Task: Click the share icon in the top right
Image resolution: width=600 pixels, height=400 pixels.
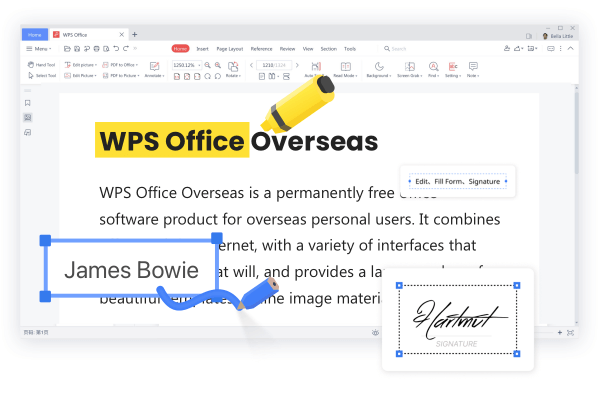Action: [x=518, y=49]
